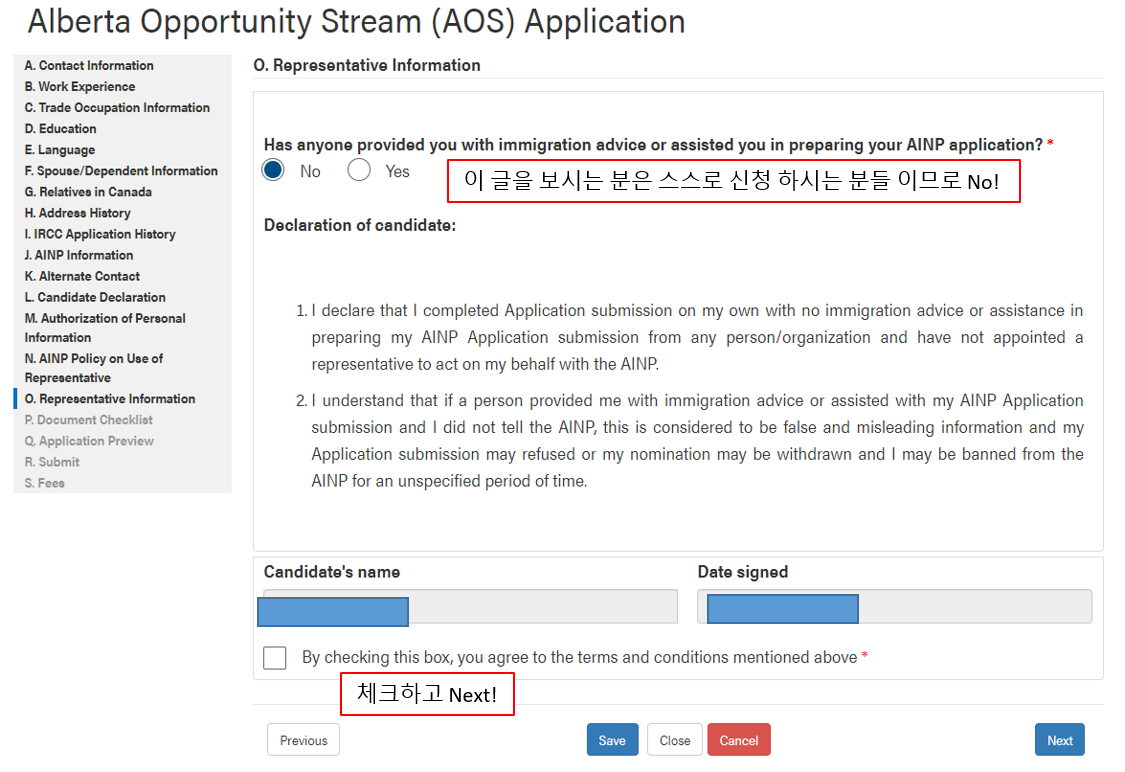Go to G. Relatives in Canada
Image resolution: width=1125 pixels, height=772 pixels.
click(88, 192)
